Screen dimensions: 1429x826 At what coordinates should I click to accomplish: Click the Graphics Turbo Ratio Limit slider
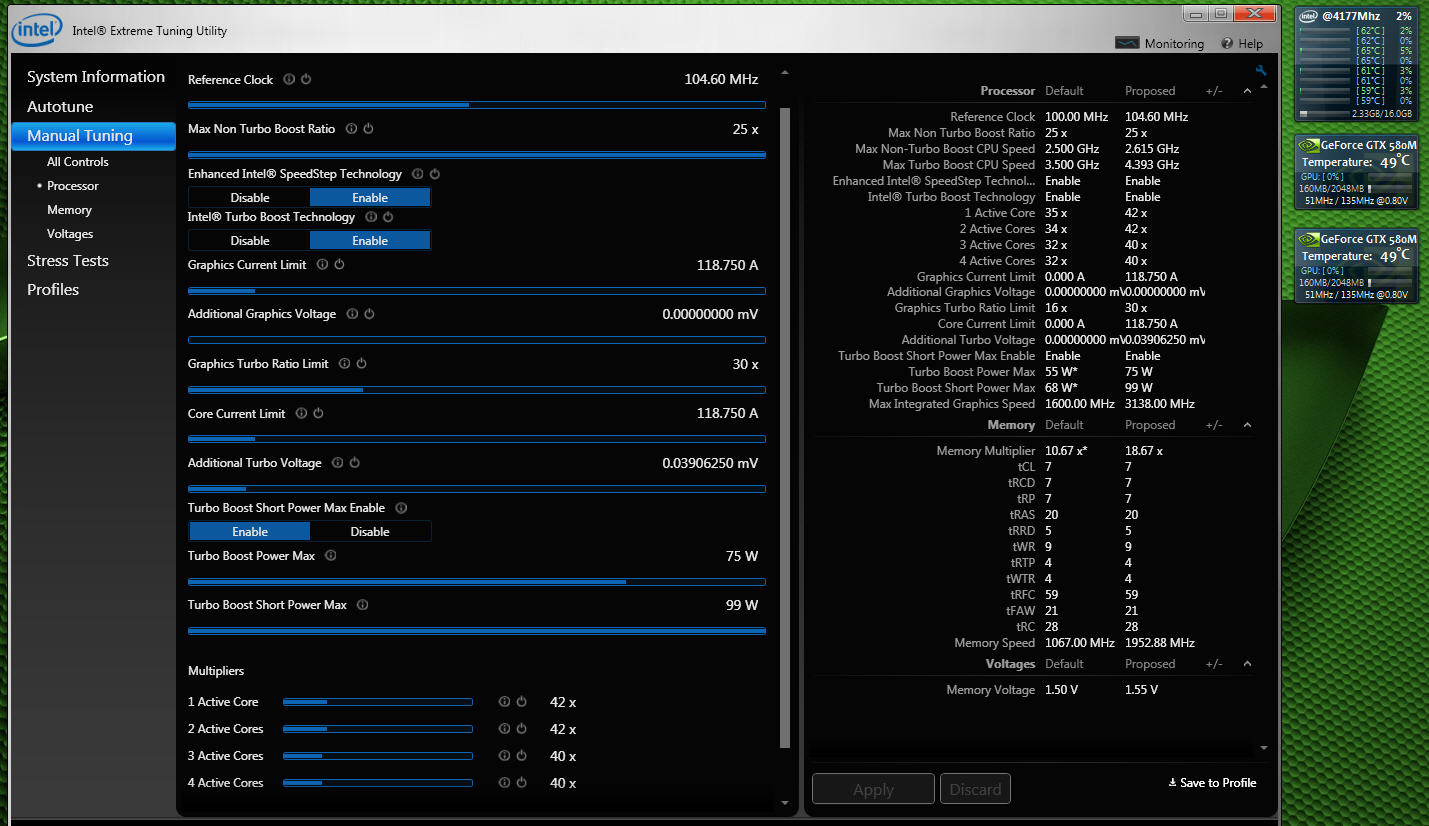(477, 390)
